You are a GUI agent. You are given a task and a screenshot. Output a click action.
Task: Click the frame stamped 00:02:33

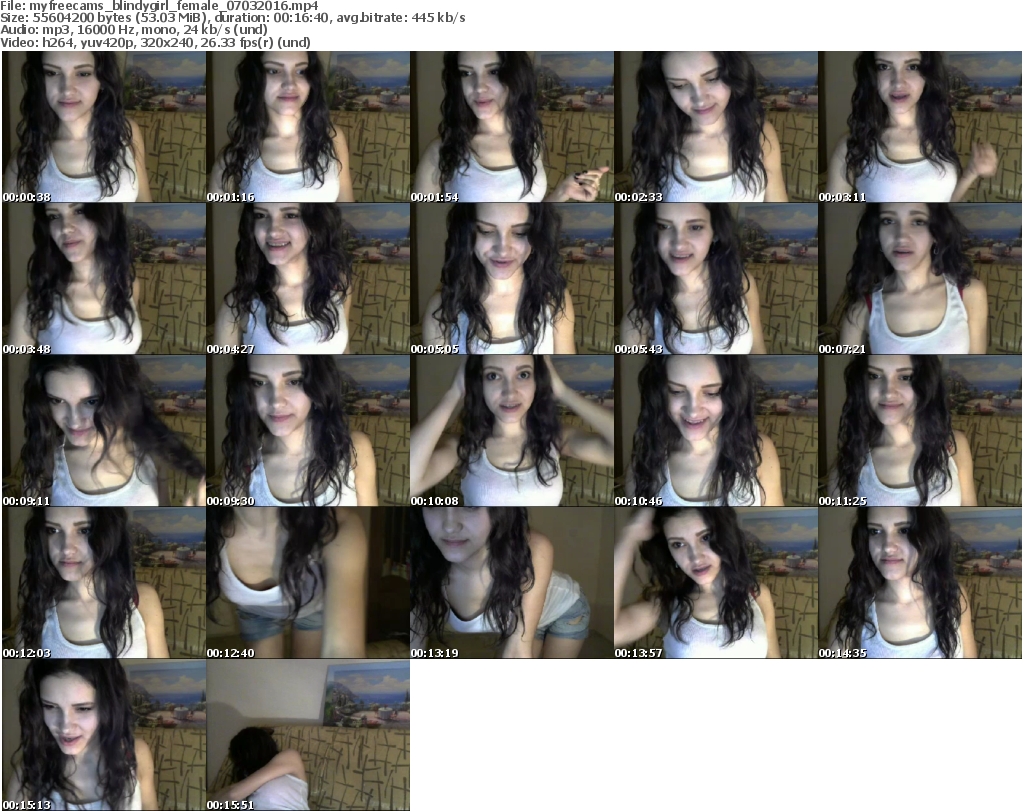716,127
